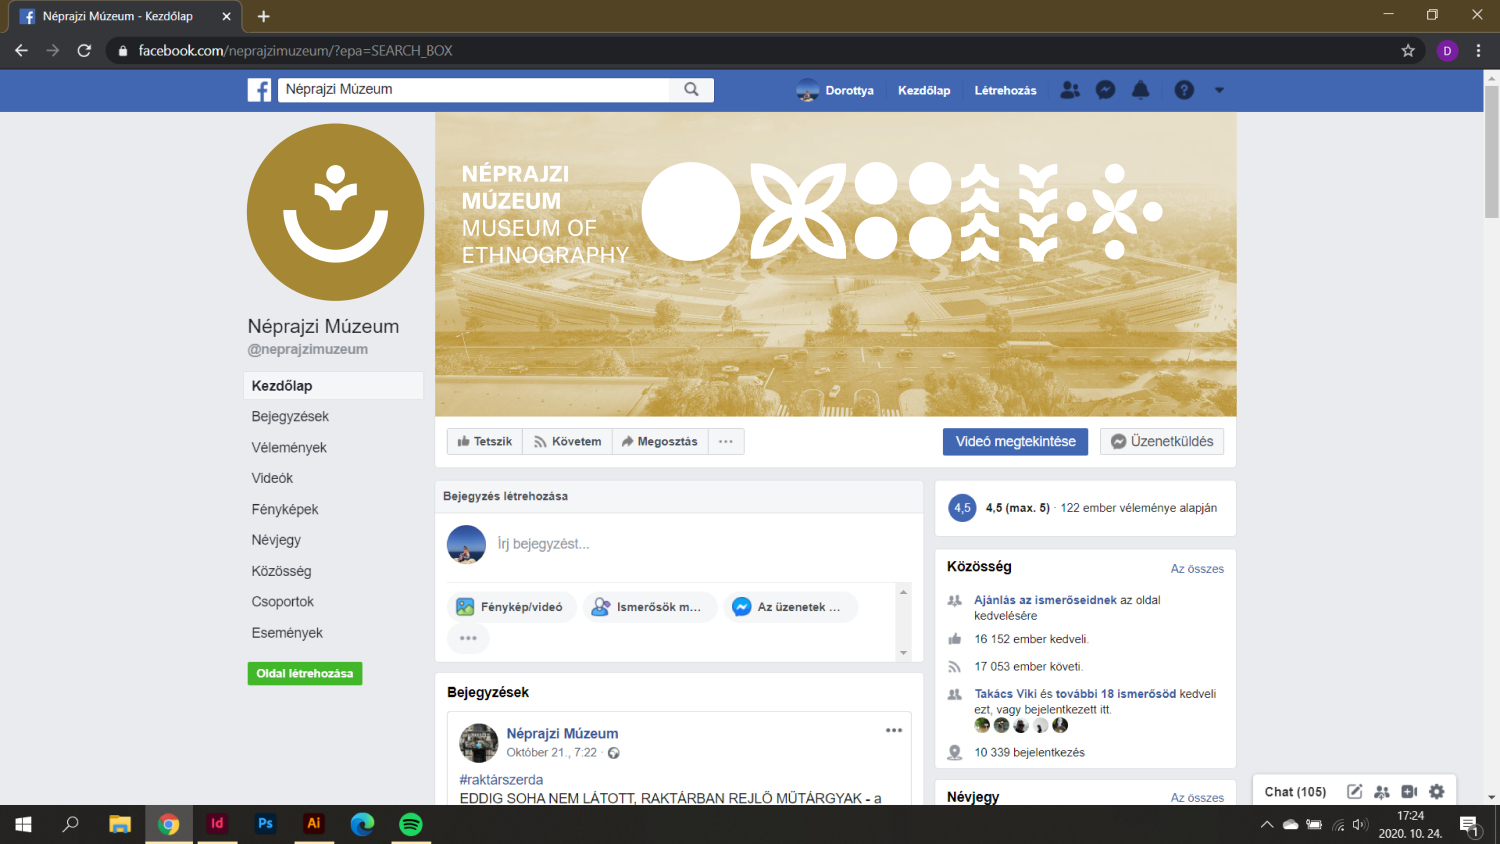Screen dimensions: 1500x844
Task: Expand the account menu arrow
Action: (1219, 90)
